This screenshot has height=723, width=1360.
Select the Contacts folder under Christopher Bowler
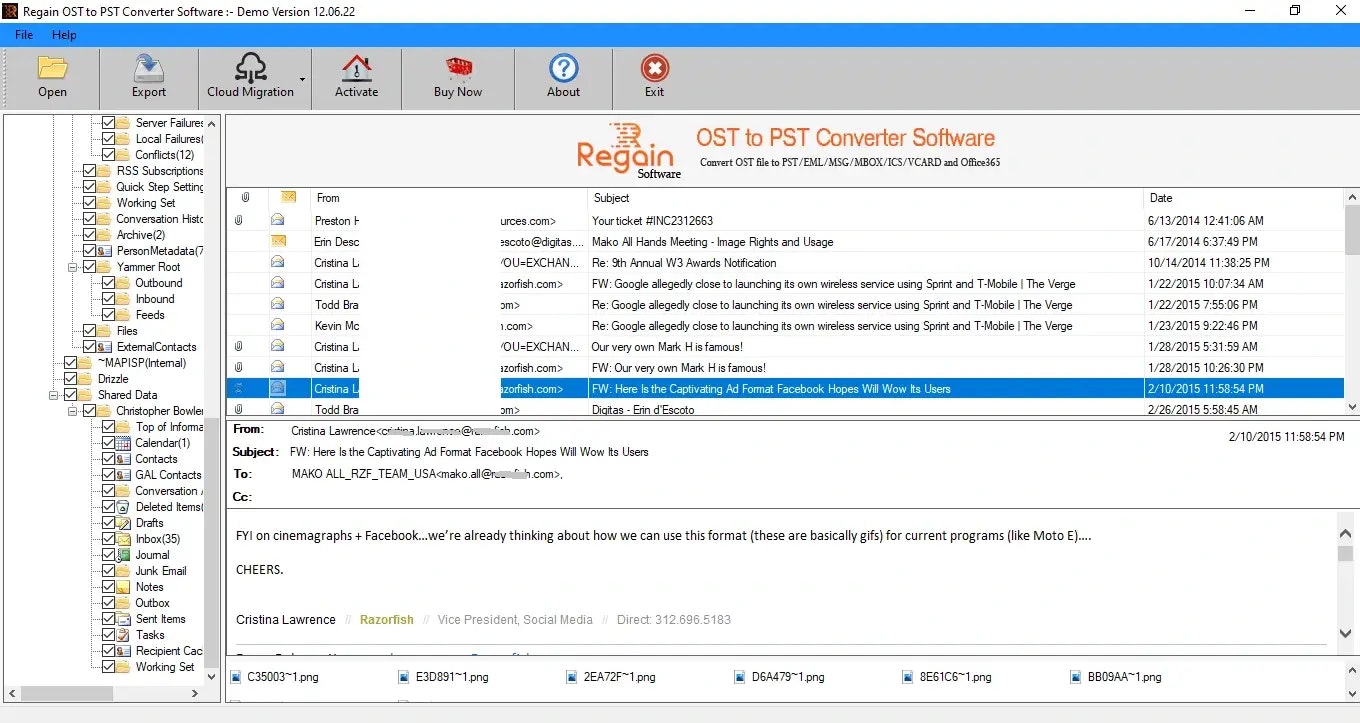tap(156, 459)
